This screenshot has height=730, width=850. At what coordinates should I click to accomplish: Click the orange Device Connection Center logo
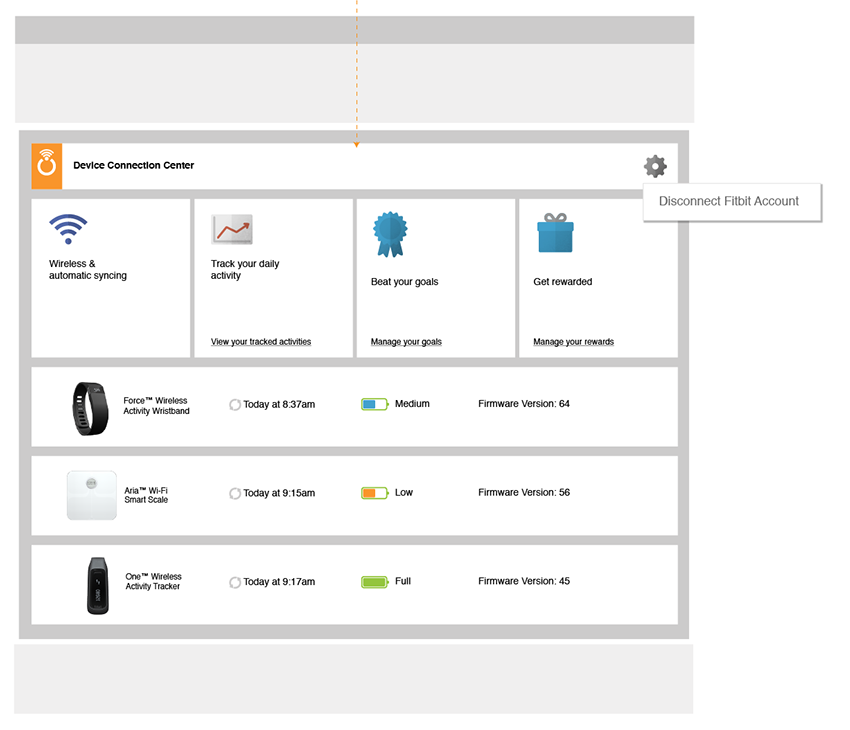coord(47,166)
